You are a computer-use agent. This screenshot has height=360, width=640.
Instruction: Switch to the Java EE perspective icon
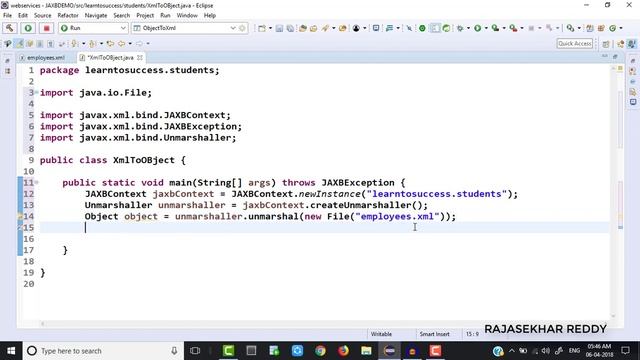[x=620, y=44]
